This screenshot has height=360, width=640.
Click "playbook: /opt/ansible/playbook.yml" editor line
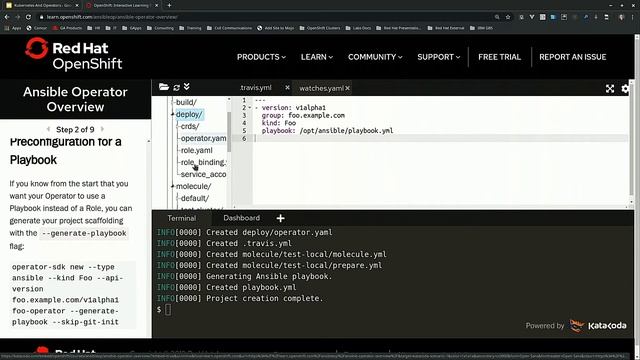point(327,131)
